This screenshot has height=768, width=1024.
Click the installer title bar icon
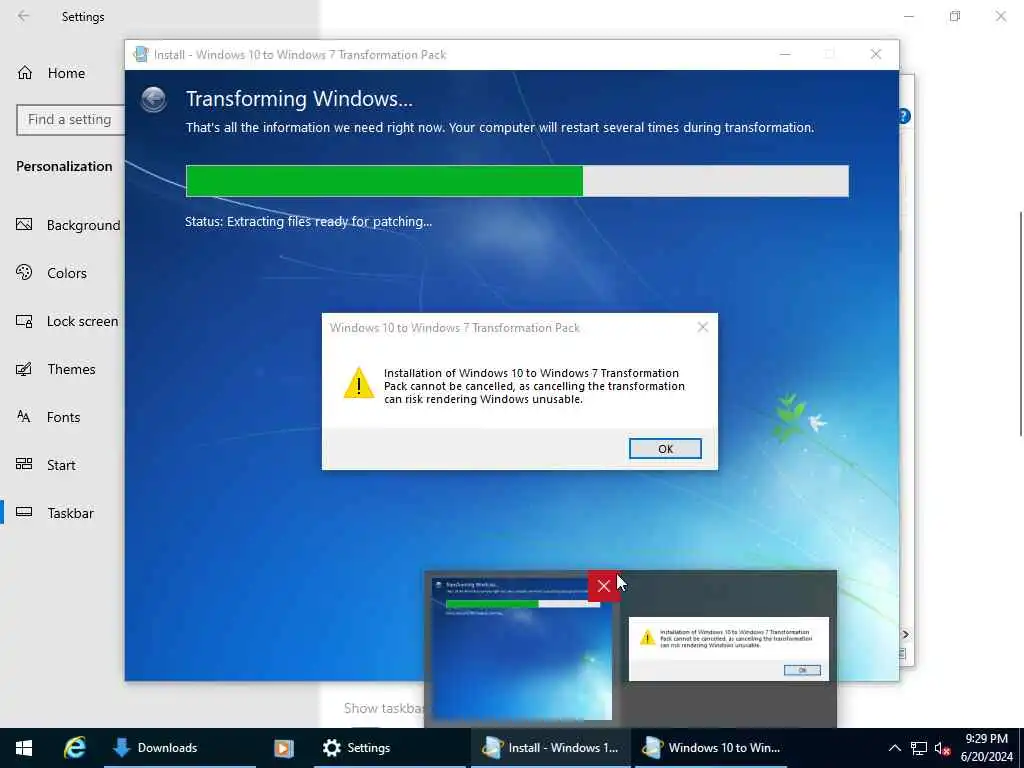pyautogui.click(x=140, y=54)
